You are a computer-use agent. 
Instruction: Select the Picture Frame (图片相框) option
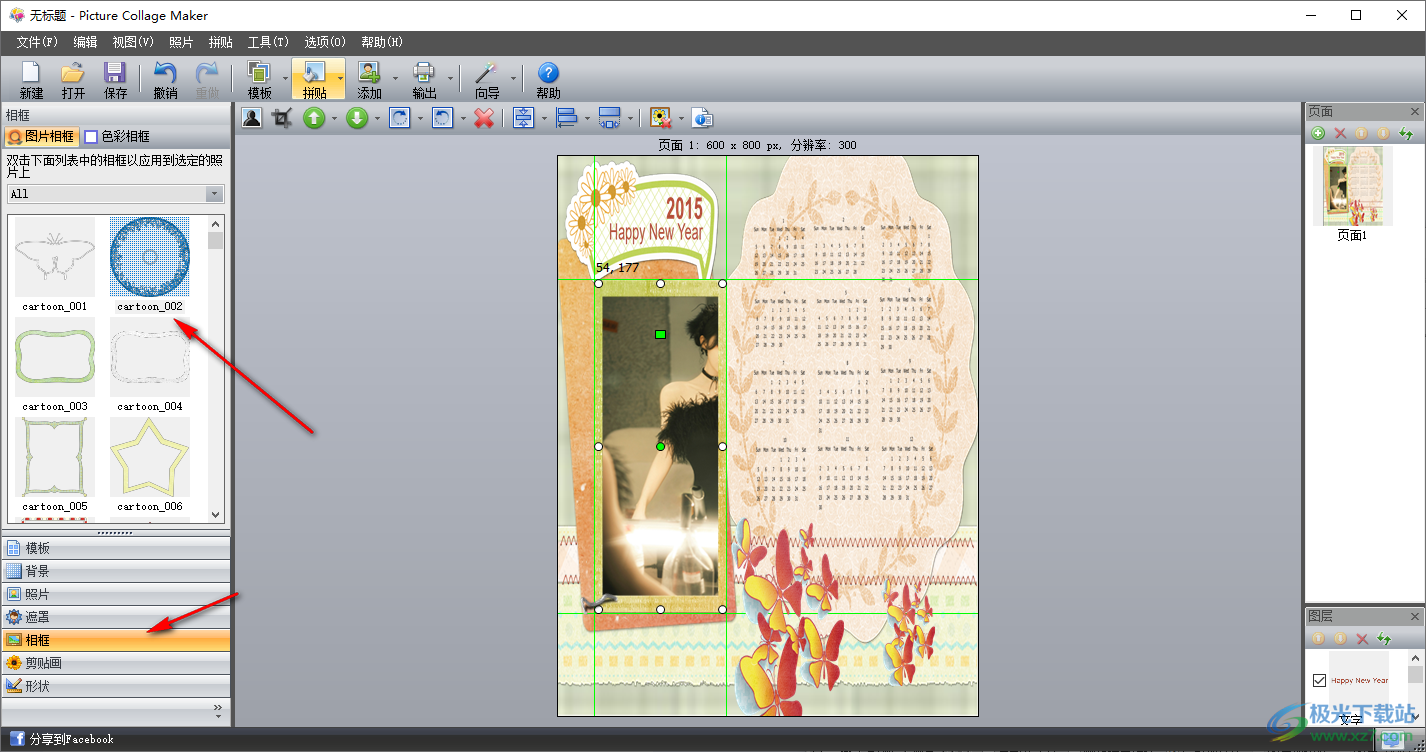coord(40,136)
